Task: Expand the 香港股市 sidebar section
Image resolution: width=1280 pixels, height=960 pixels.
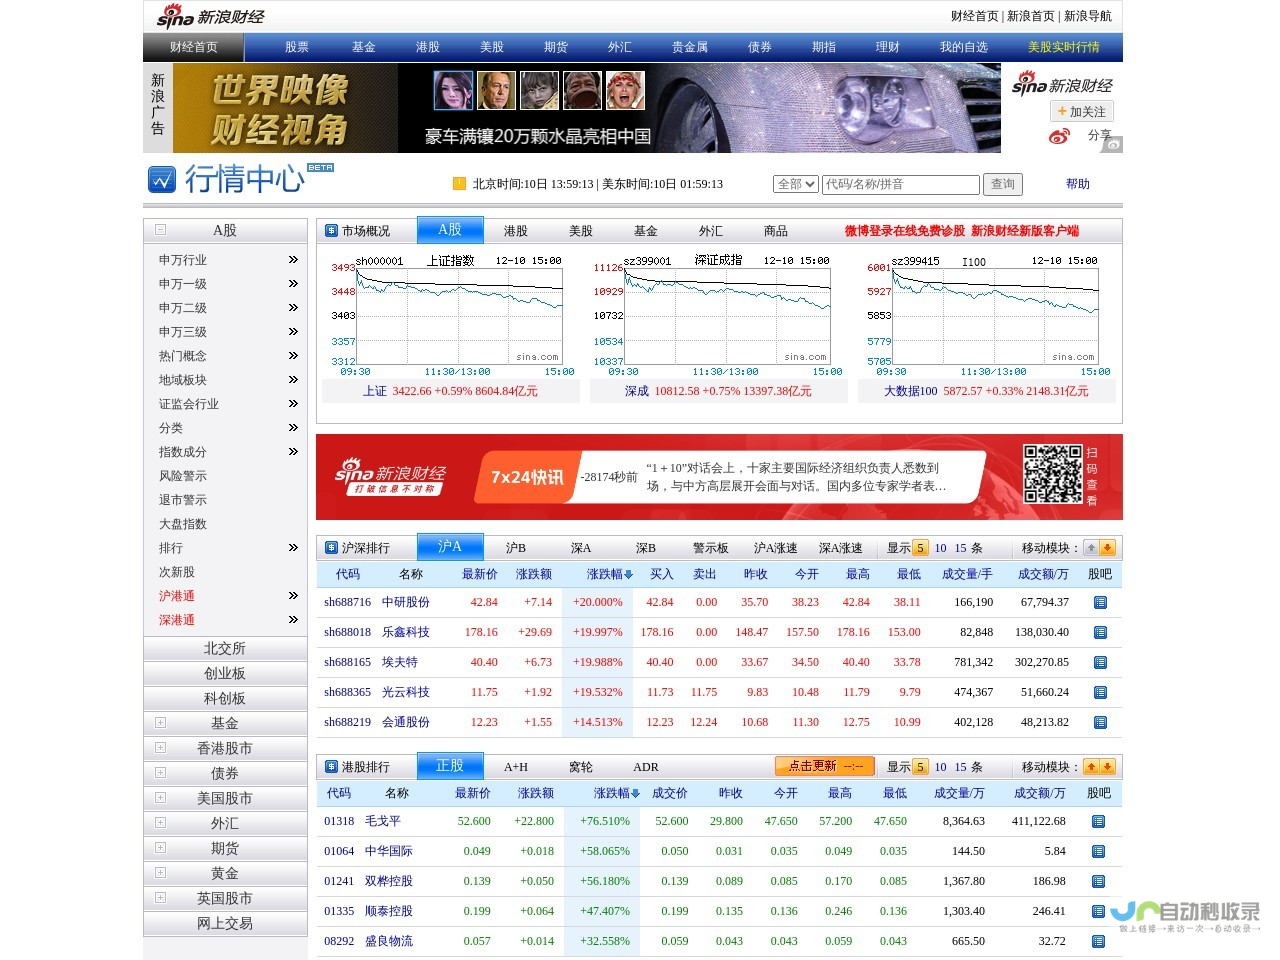Action: [160, 748]
